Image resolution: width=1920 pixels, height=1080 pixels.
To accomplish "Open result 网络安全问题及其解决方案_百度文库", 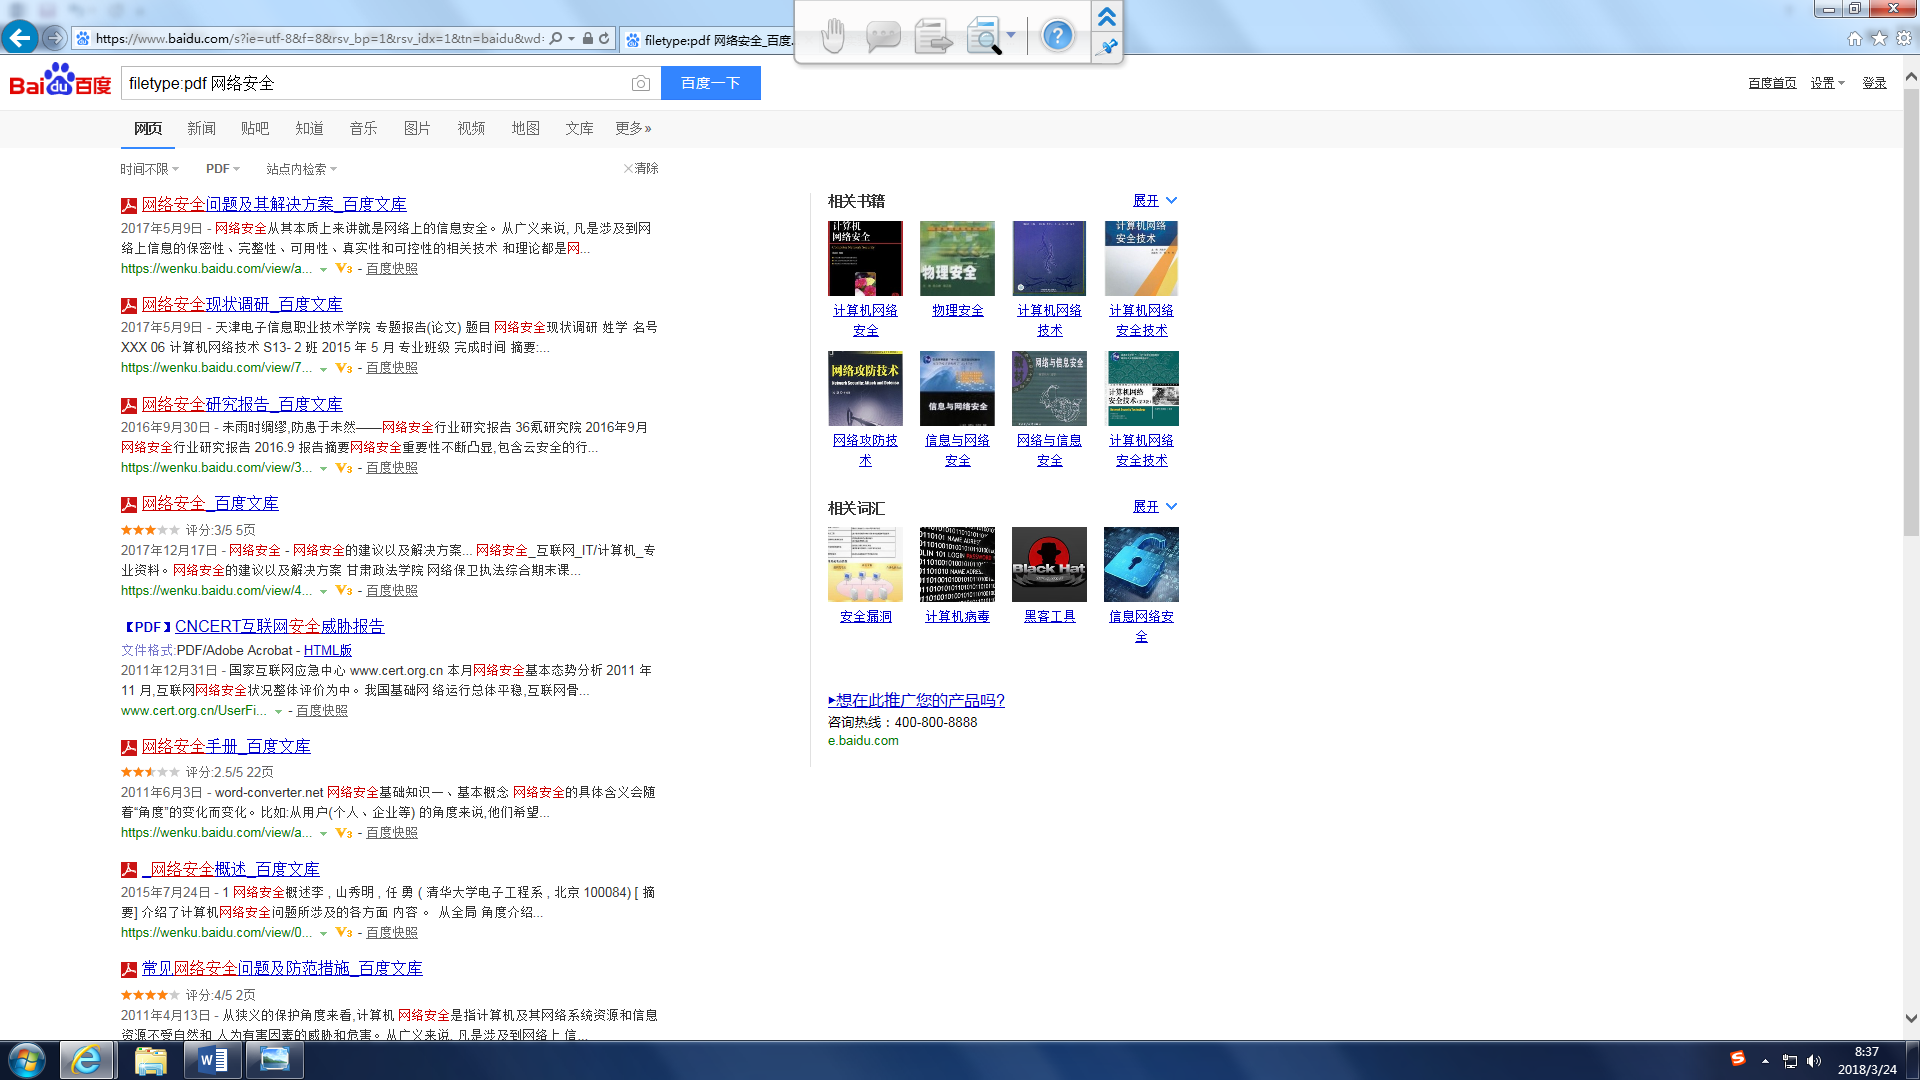I will coord(274,204).
